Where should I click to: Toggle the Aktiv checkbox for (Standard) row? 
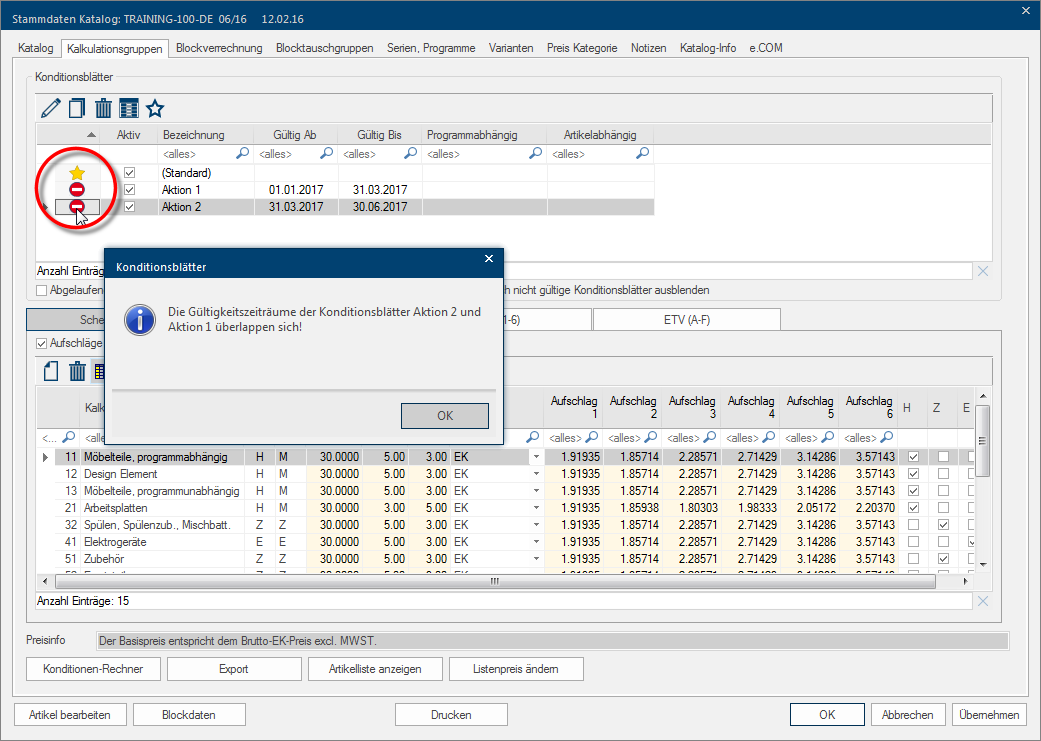[129, 173]
